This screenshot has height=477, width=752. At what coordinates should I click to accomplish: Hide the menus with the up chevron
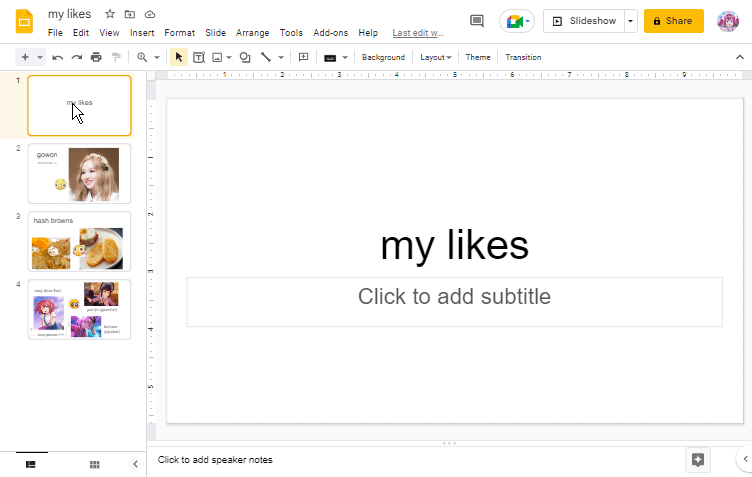click(x=740, y=57)
